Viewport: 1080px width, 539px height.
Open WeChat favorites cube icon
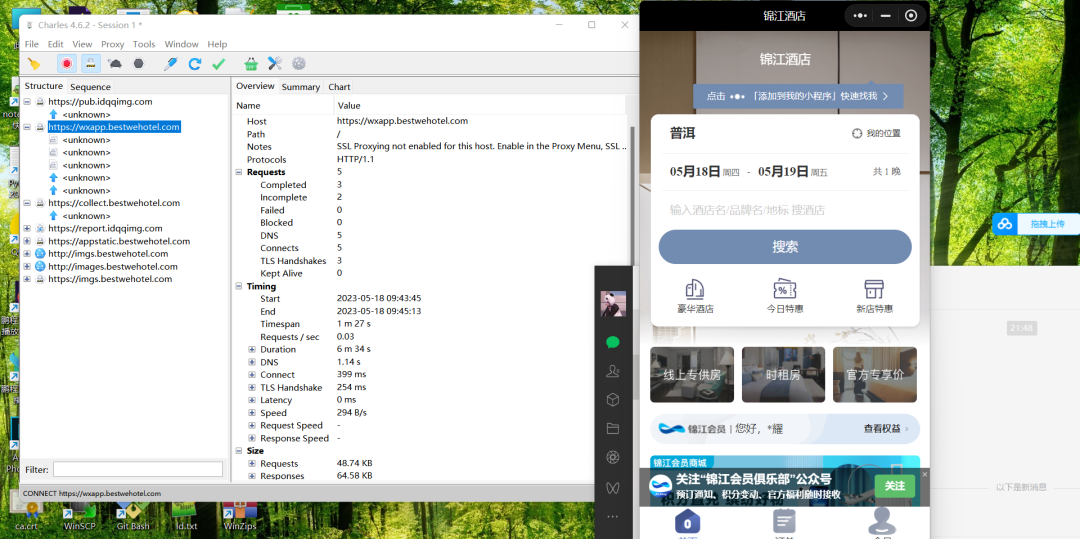(x=612, y=400)
